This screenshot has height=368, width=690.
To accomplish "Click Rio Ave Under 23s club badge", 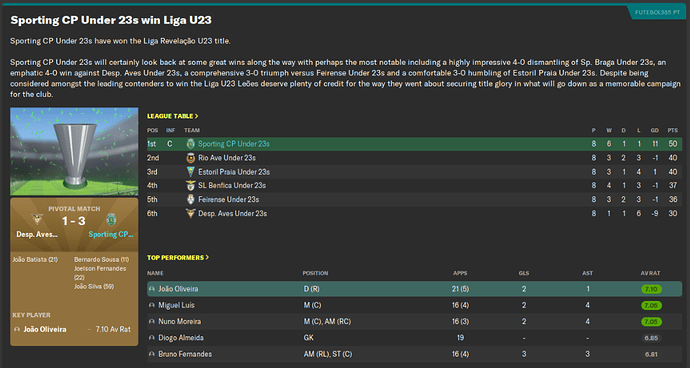I will point(191,158).
